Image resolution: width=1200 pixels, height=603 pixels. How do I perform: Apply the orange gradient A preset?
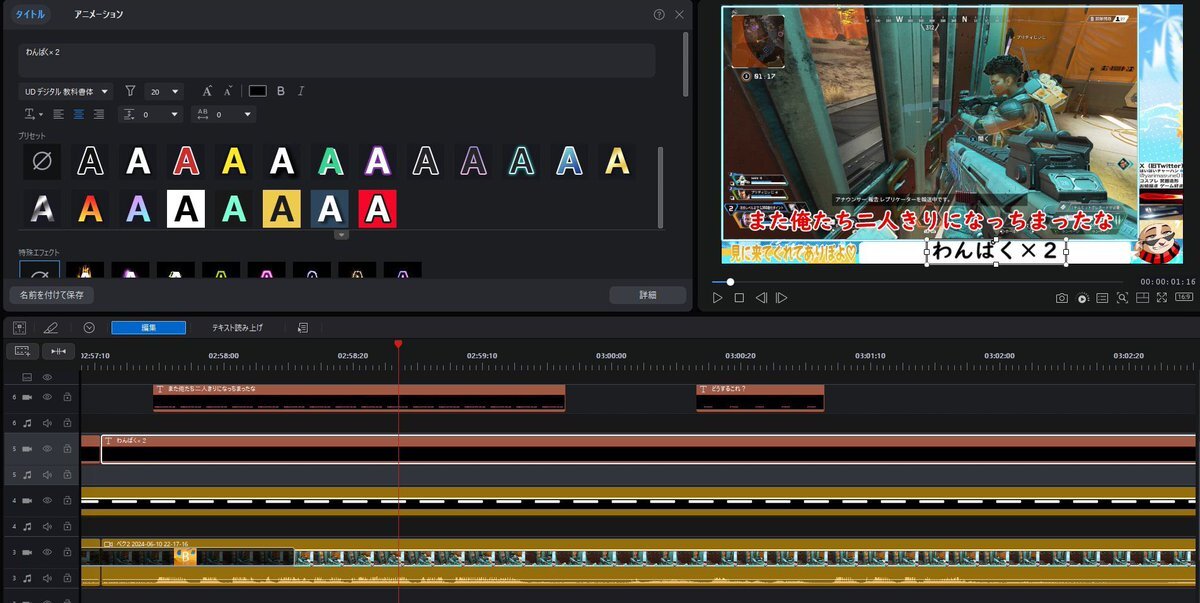coord(90,208)
